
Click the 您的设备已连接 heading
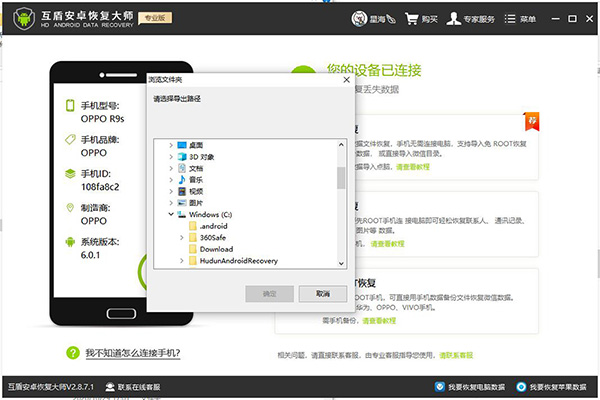click(374, 70)
